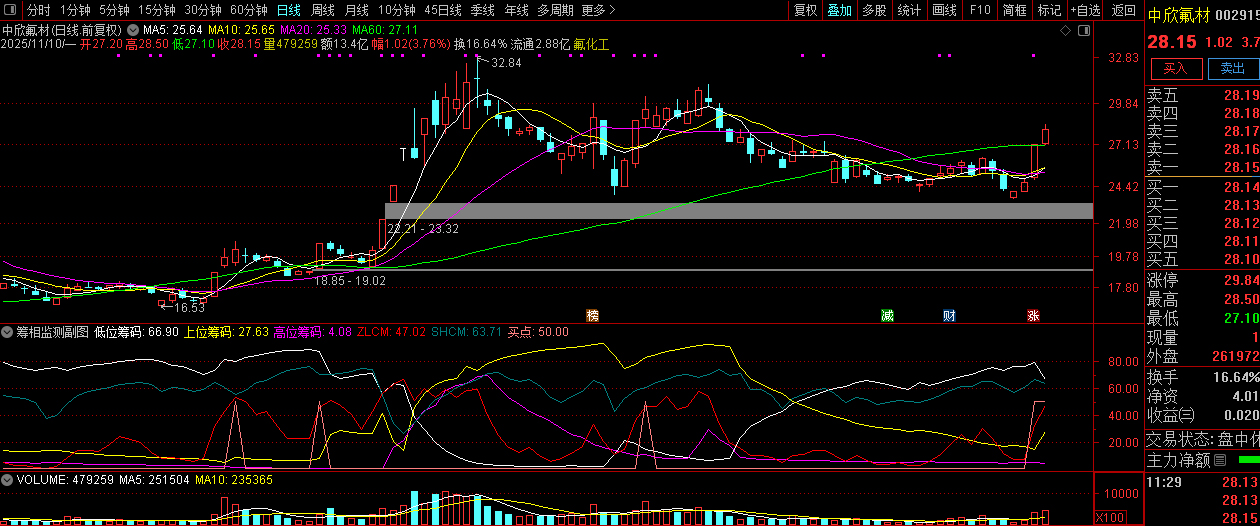Image resolution: width=1260 pixels, height=526 pixels.
Task: Add stock with +自选 button
Action: (x=1085, y=10)
